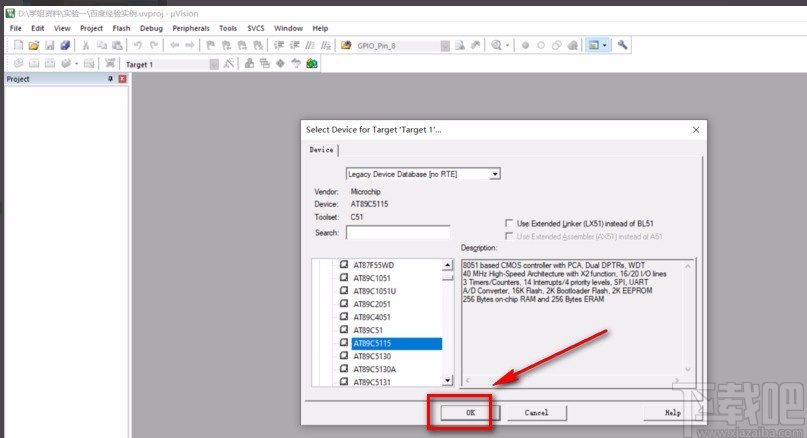Select AT89C2051 in device list

click(x=372, y=304)
